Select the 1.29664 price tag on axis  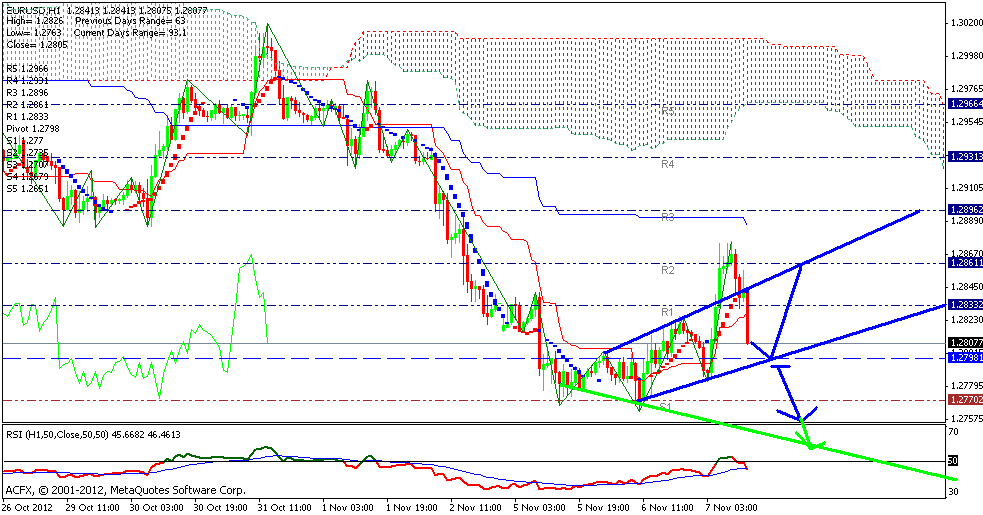[963, 103]
